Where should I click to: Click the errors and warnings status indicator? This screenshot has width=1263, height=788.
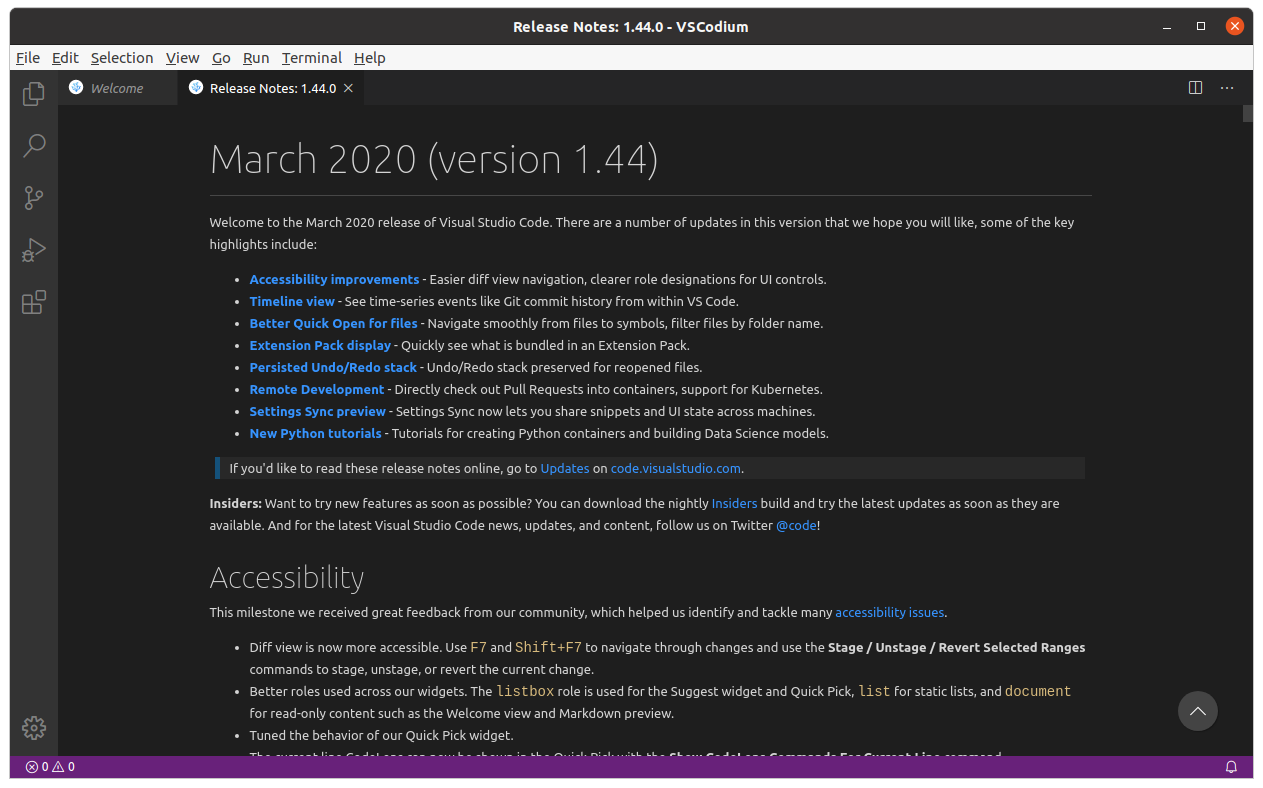[50, 767]
